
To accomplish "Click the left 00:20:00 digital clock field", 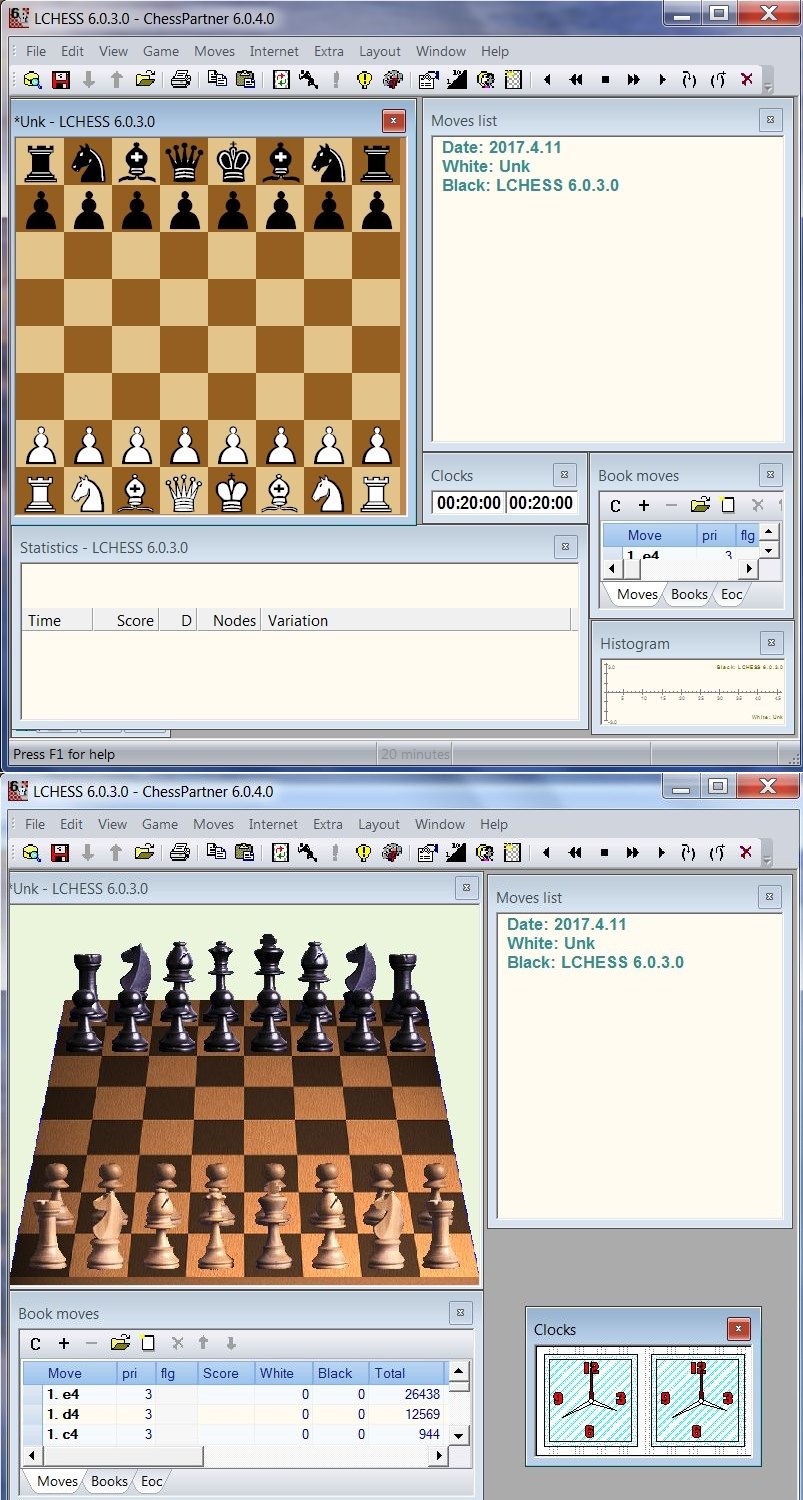I will pos(469,503).
